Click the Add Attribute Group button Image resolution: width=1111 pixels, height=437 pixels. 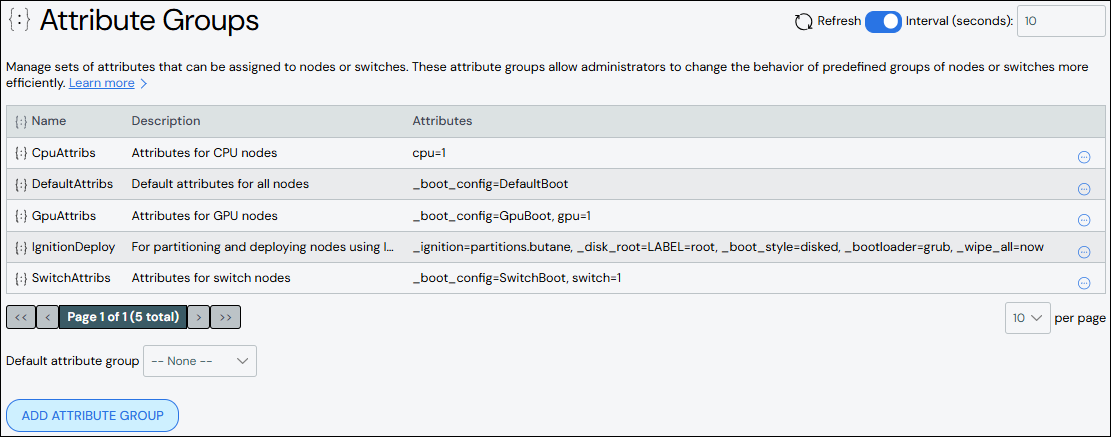pos(92,416)
